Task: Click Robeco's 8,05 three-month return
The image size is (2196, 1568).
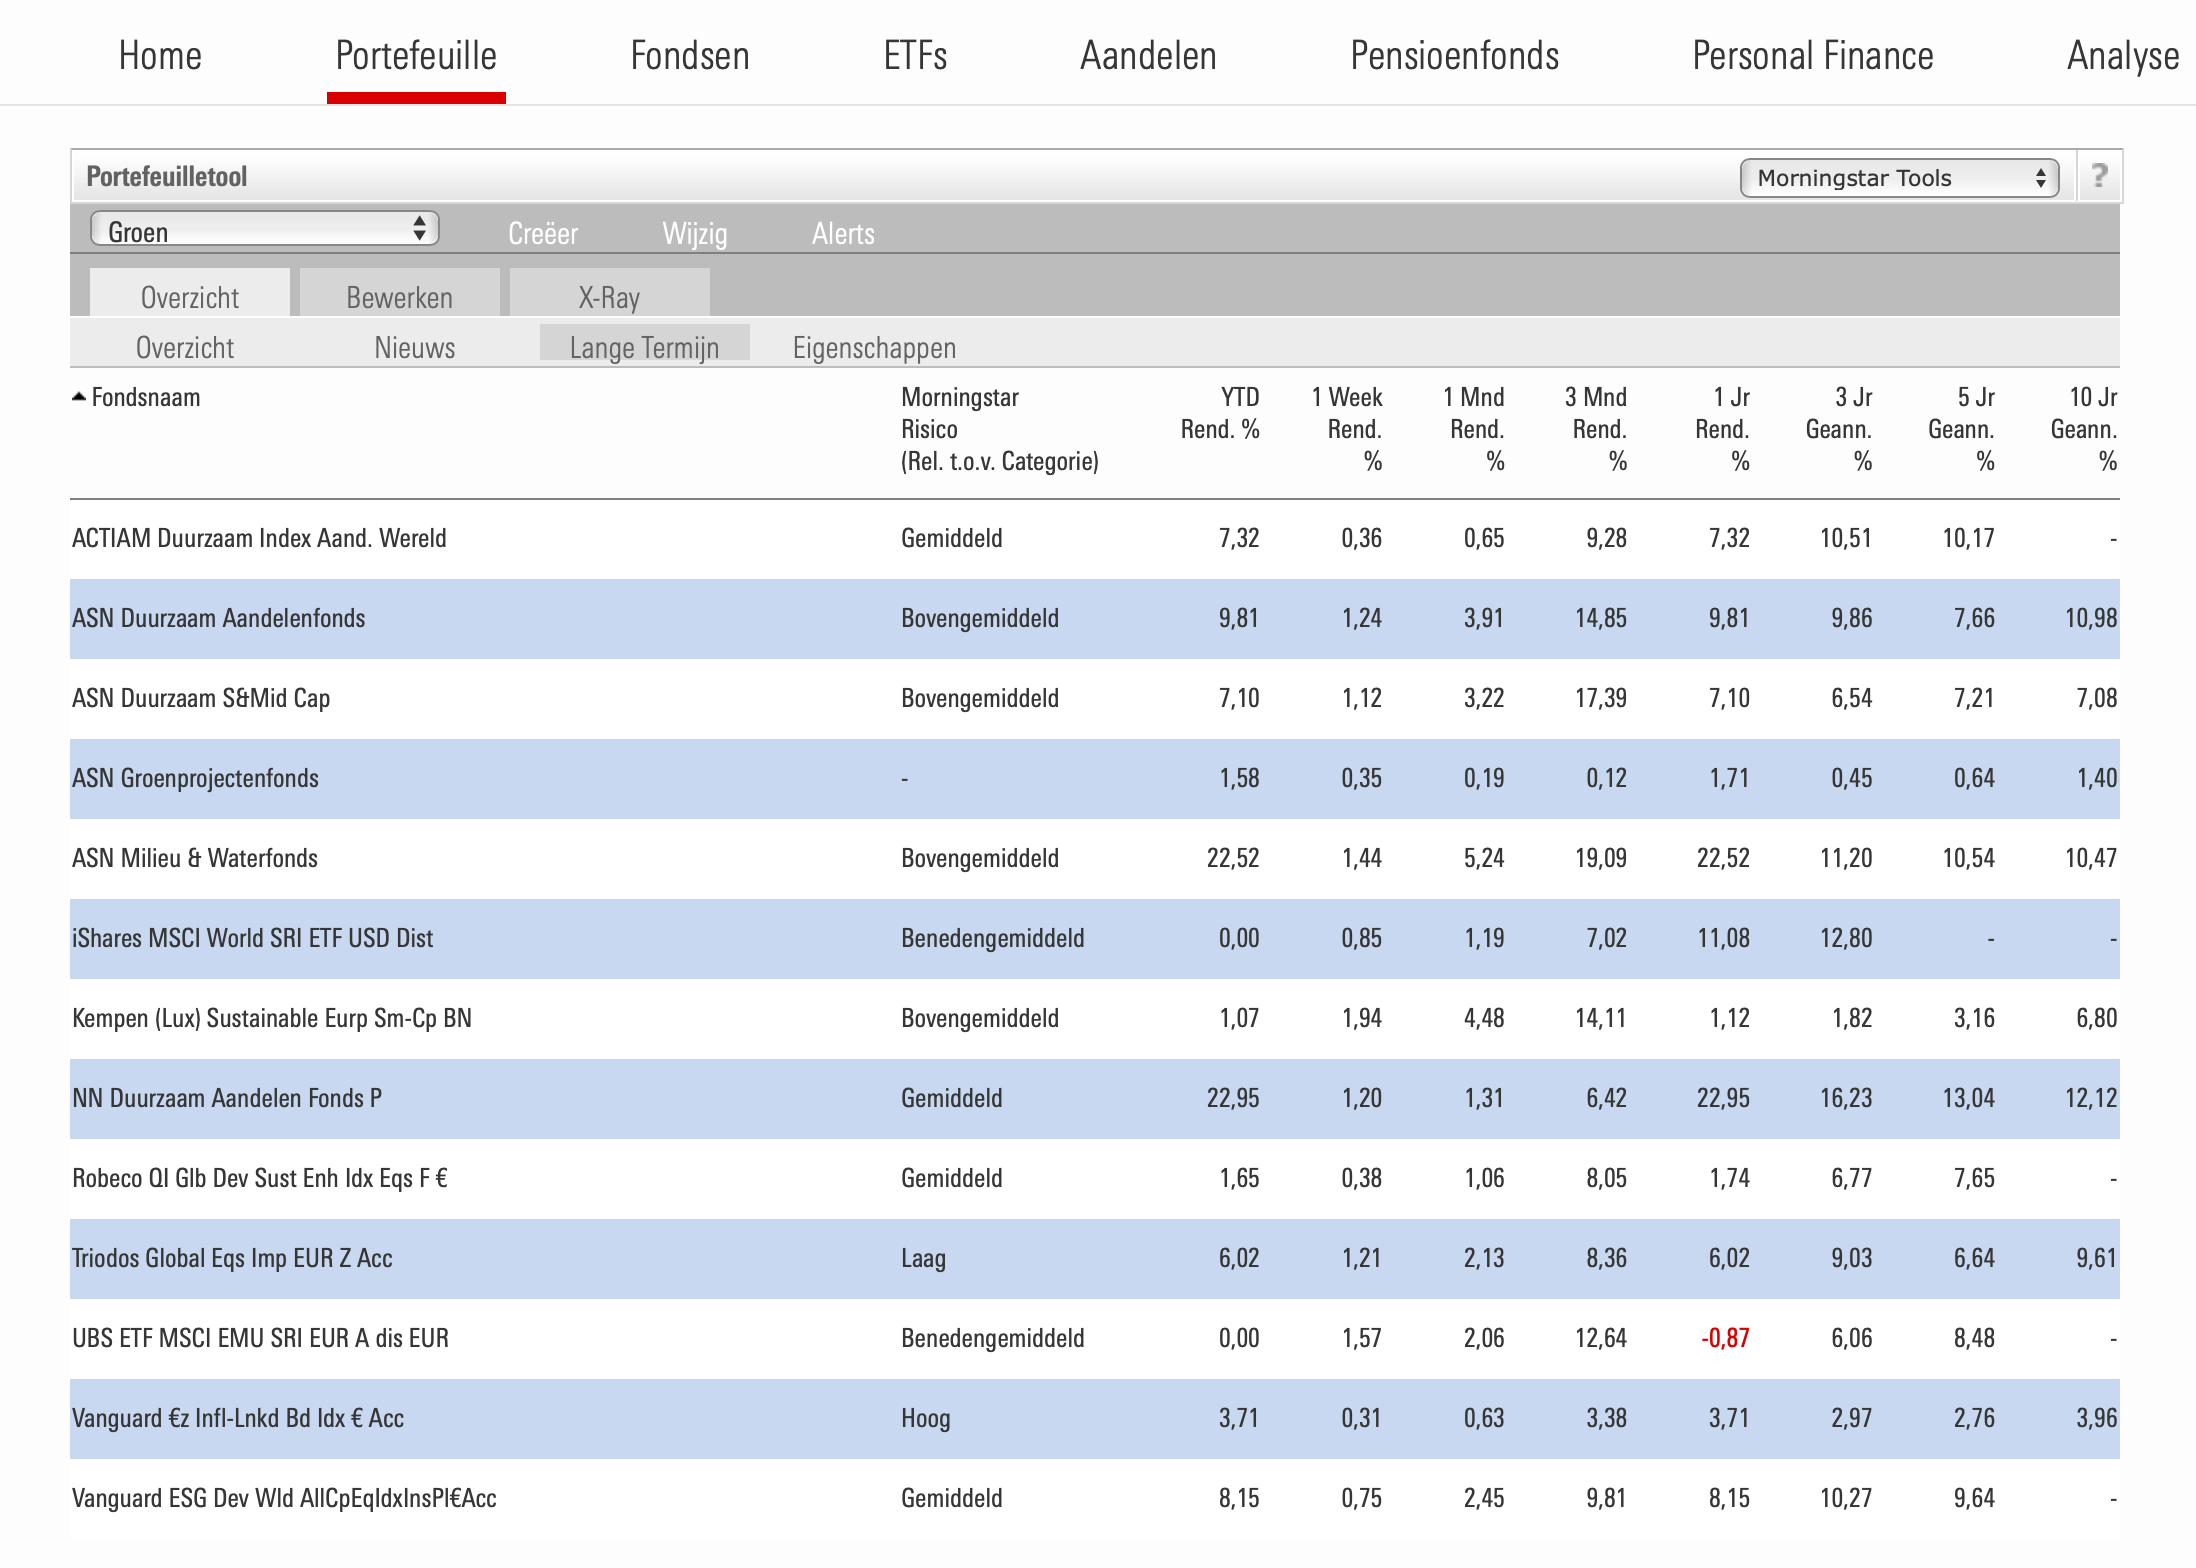Action: pos(1606,1178)
